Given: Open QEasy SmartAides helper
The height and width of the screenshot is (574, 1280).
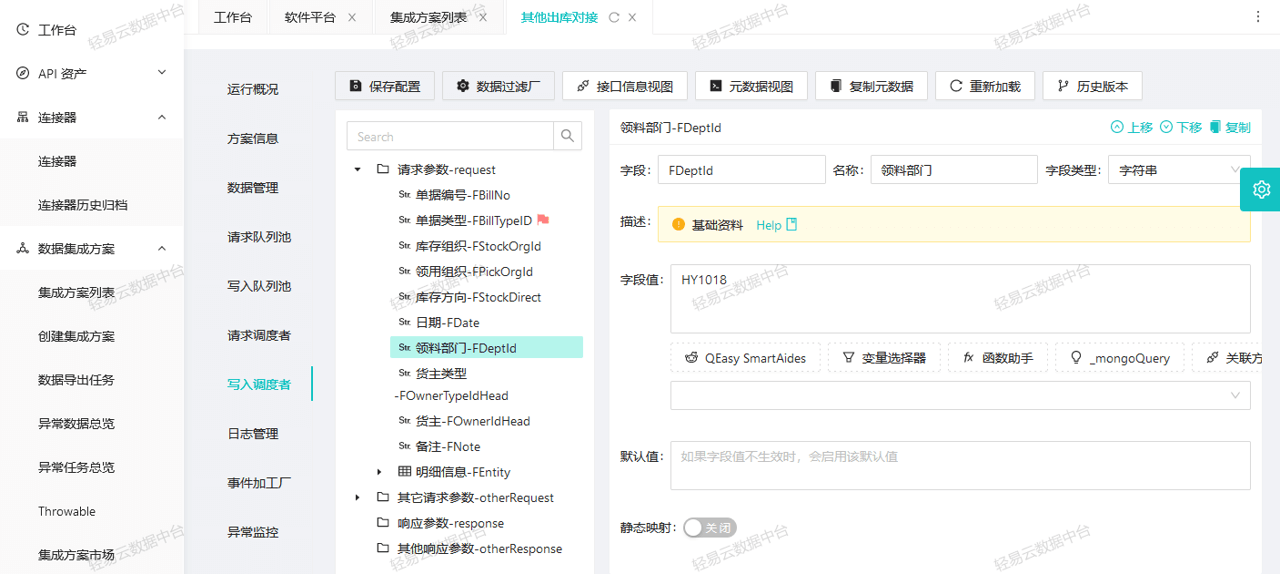Looking at the screenshot, I should pos(745,357).
